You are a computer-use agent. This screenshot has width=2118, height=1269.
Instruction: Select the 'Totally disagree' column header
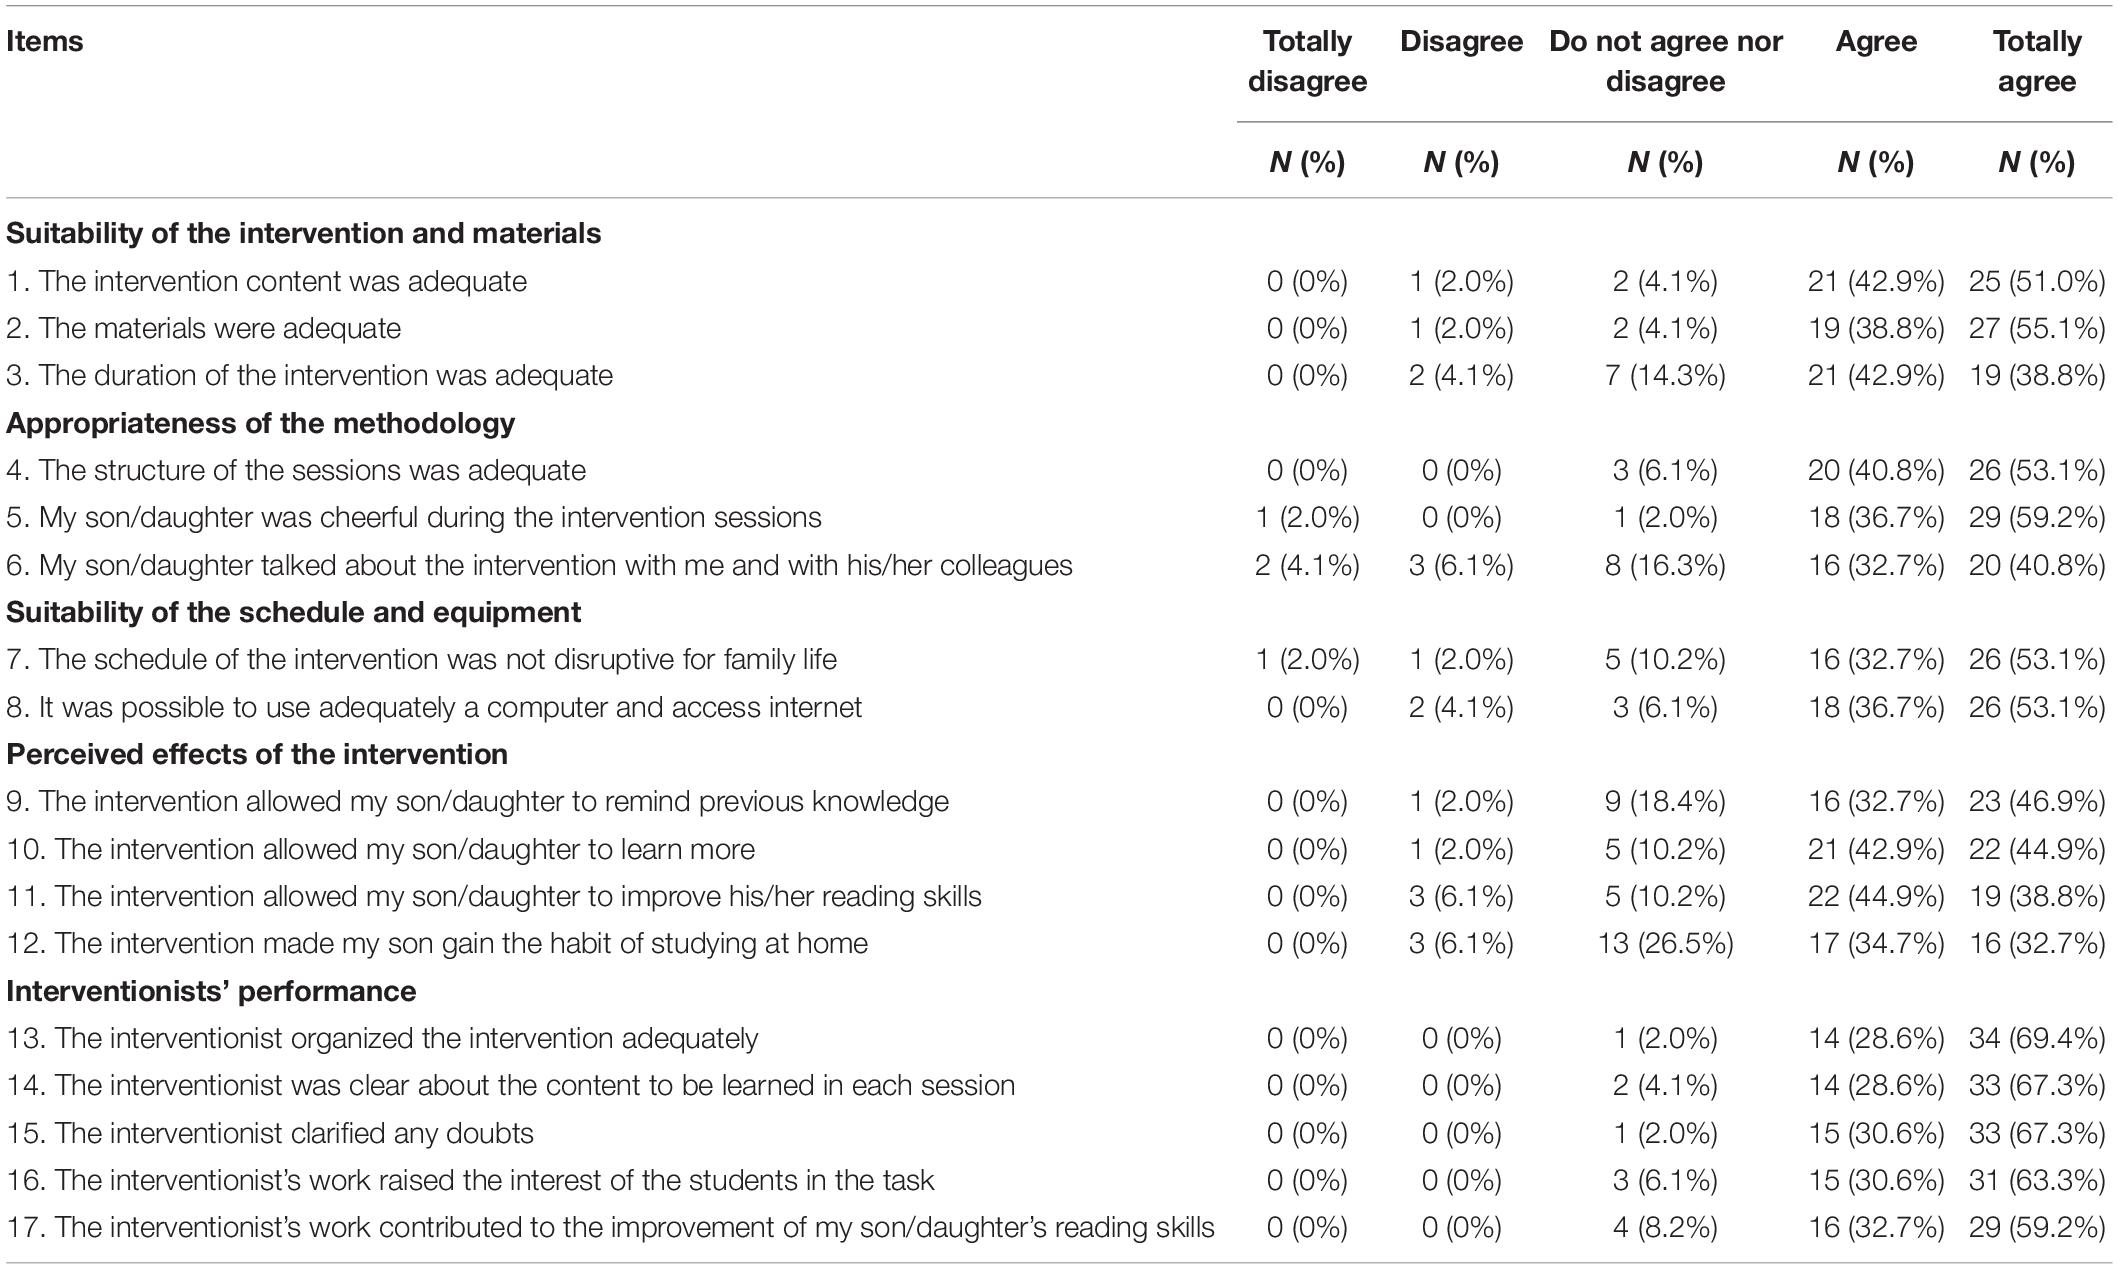pos(1307,61)
